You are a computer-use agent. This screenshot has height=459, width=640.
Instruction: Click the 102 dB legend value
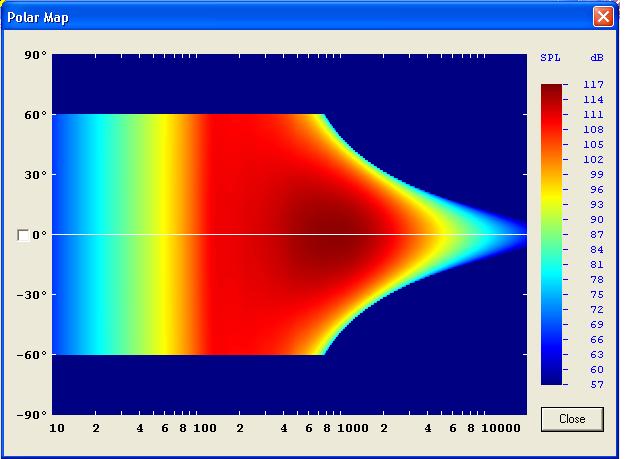click(593, 160)
